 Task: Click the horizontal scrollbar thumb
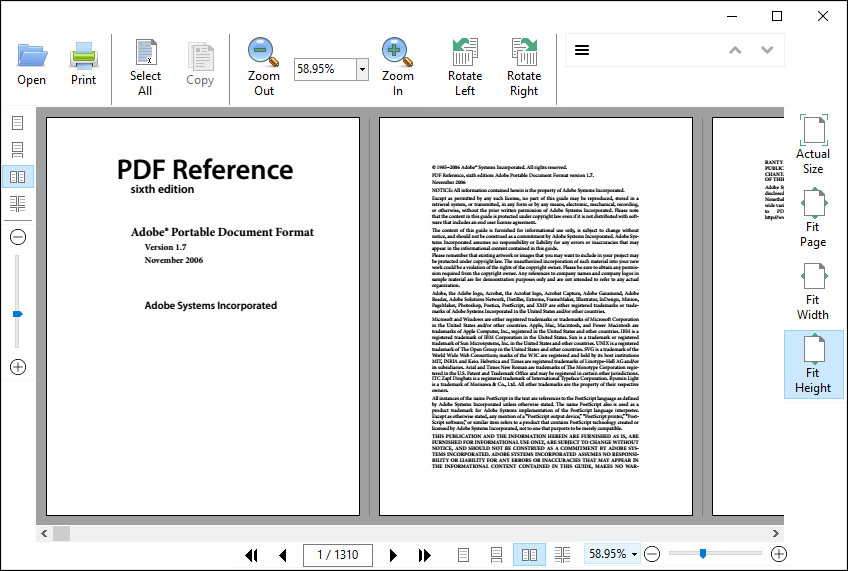pos(61,534)
